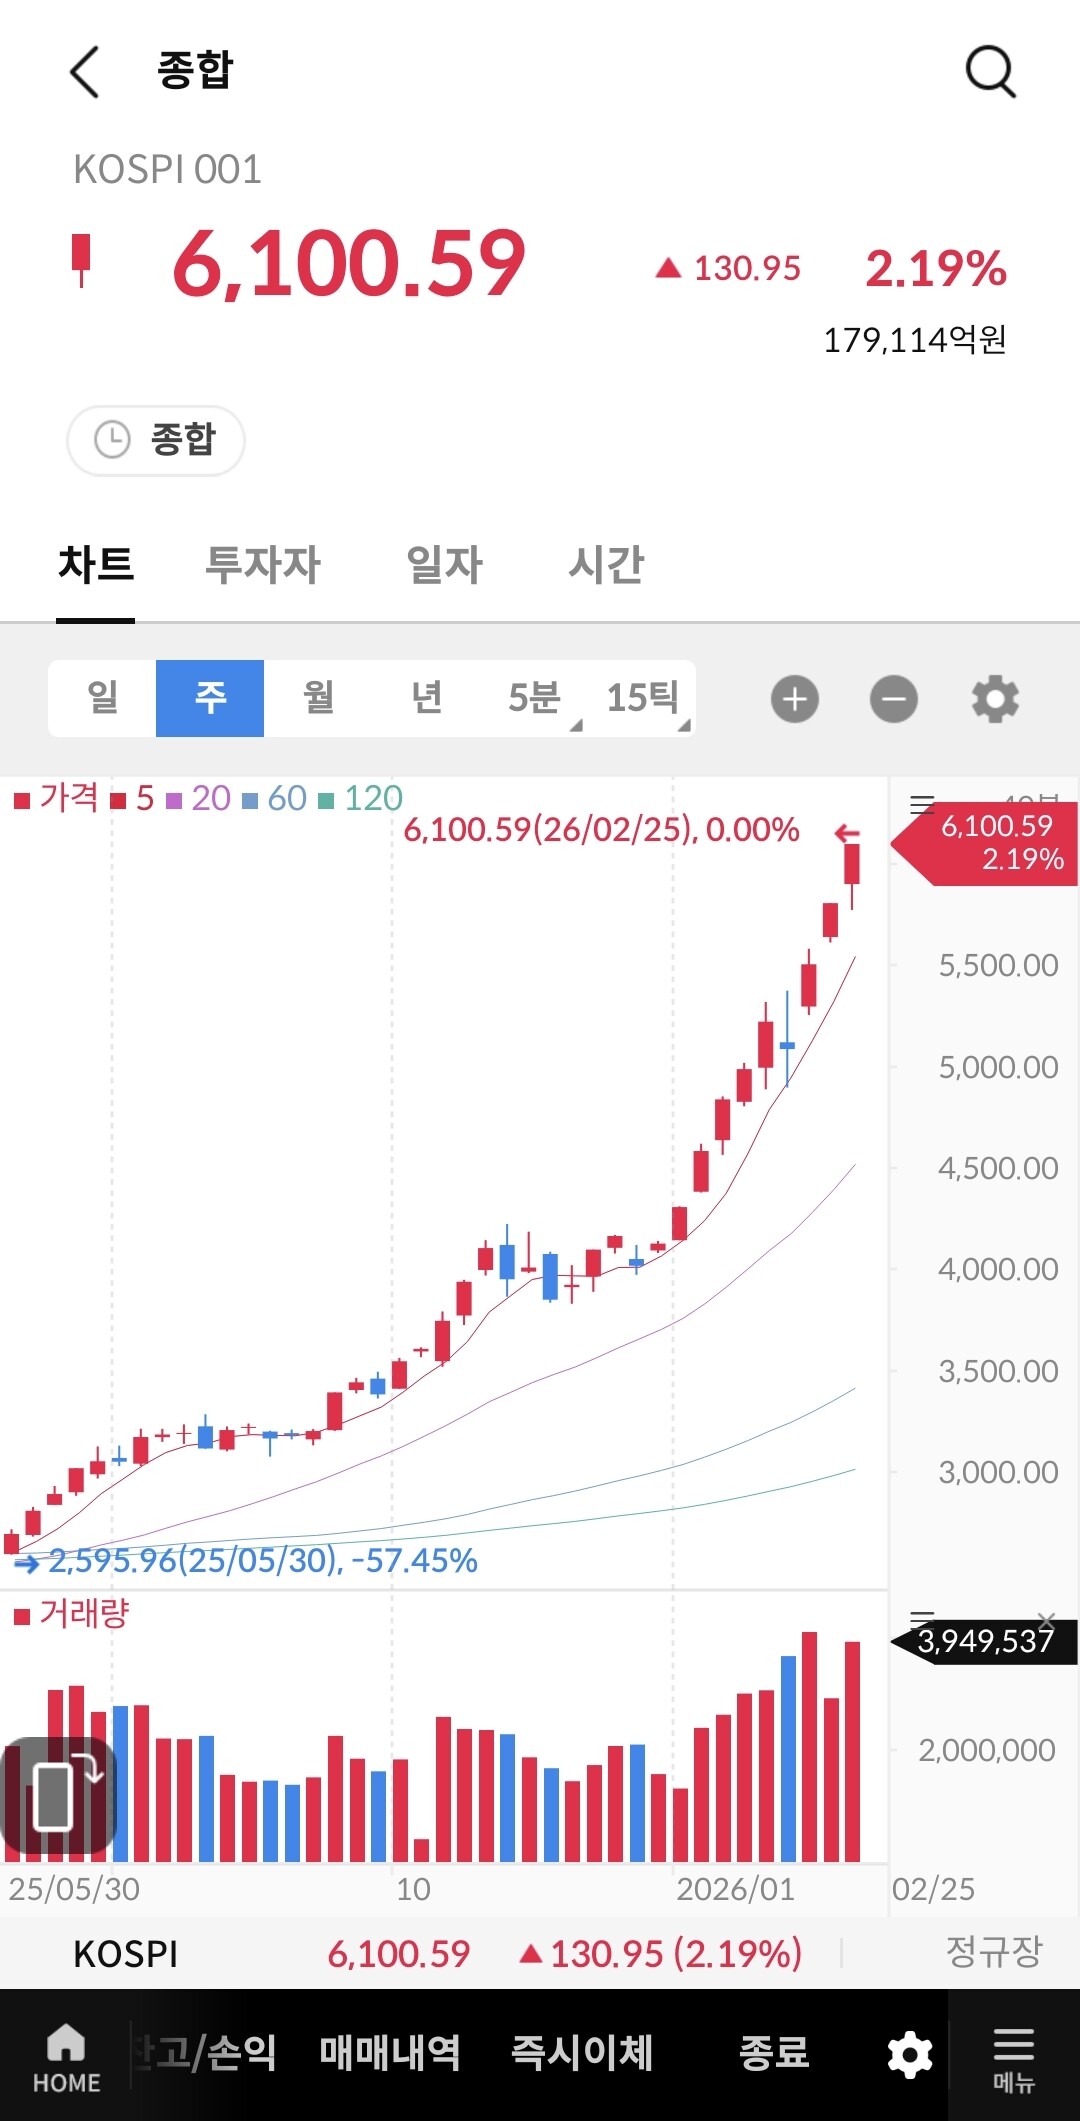Switch to the 투자자 tab

pos(262,564)
